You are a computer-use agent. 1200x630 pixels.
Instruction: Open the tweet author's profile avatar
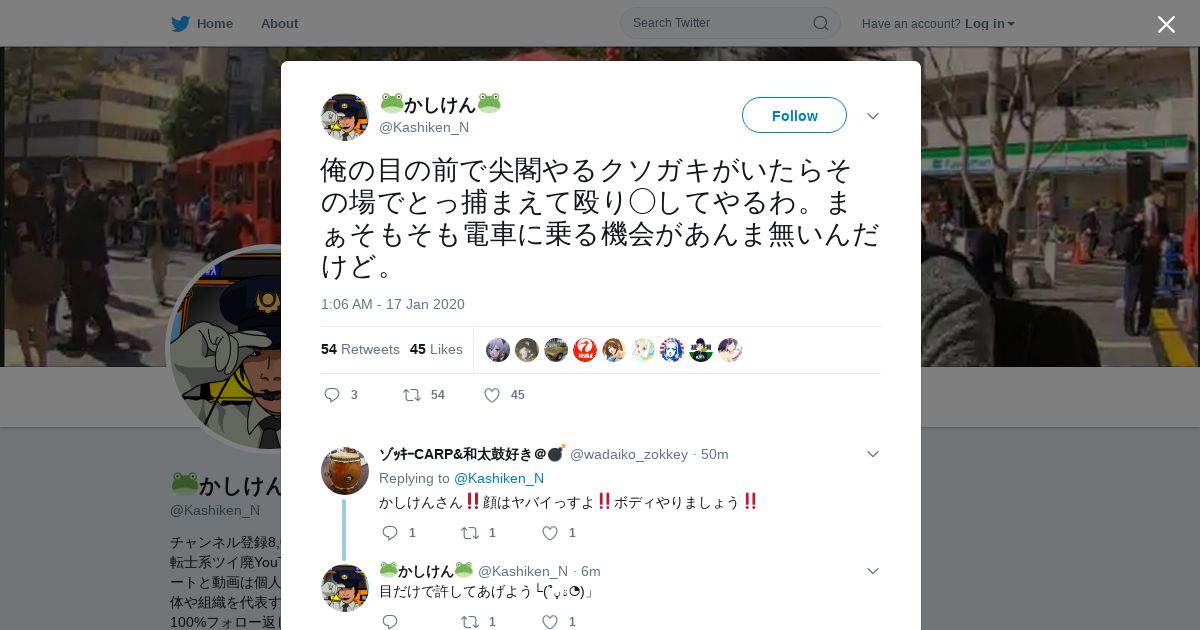(345, 117)
